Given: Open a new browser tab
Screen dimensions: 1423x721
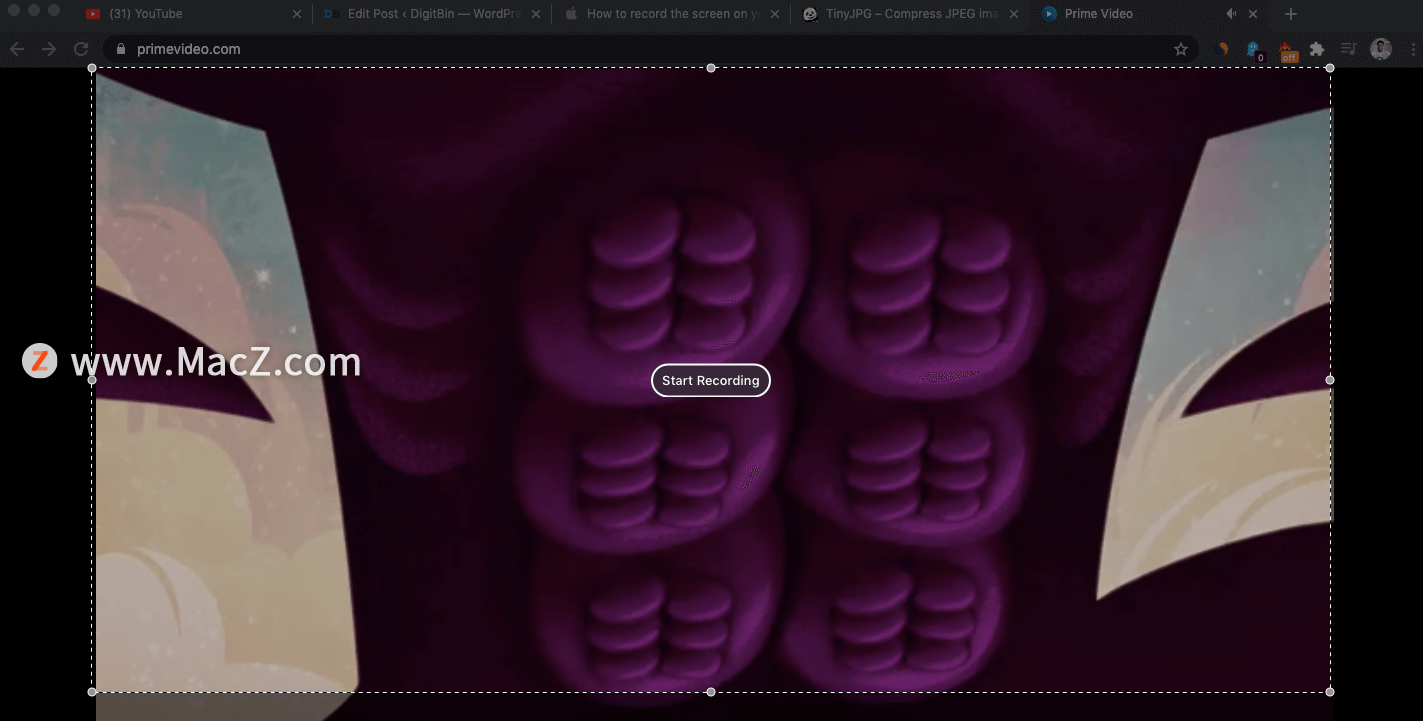Looking at the screenshot, I should pos(1291,14).
